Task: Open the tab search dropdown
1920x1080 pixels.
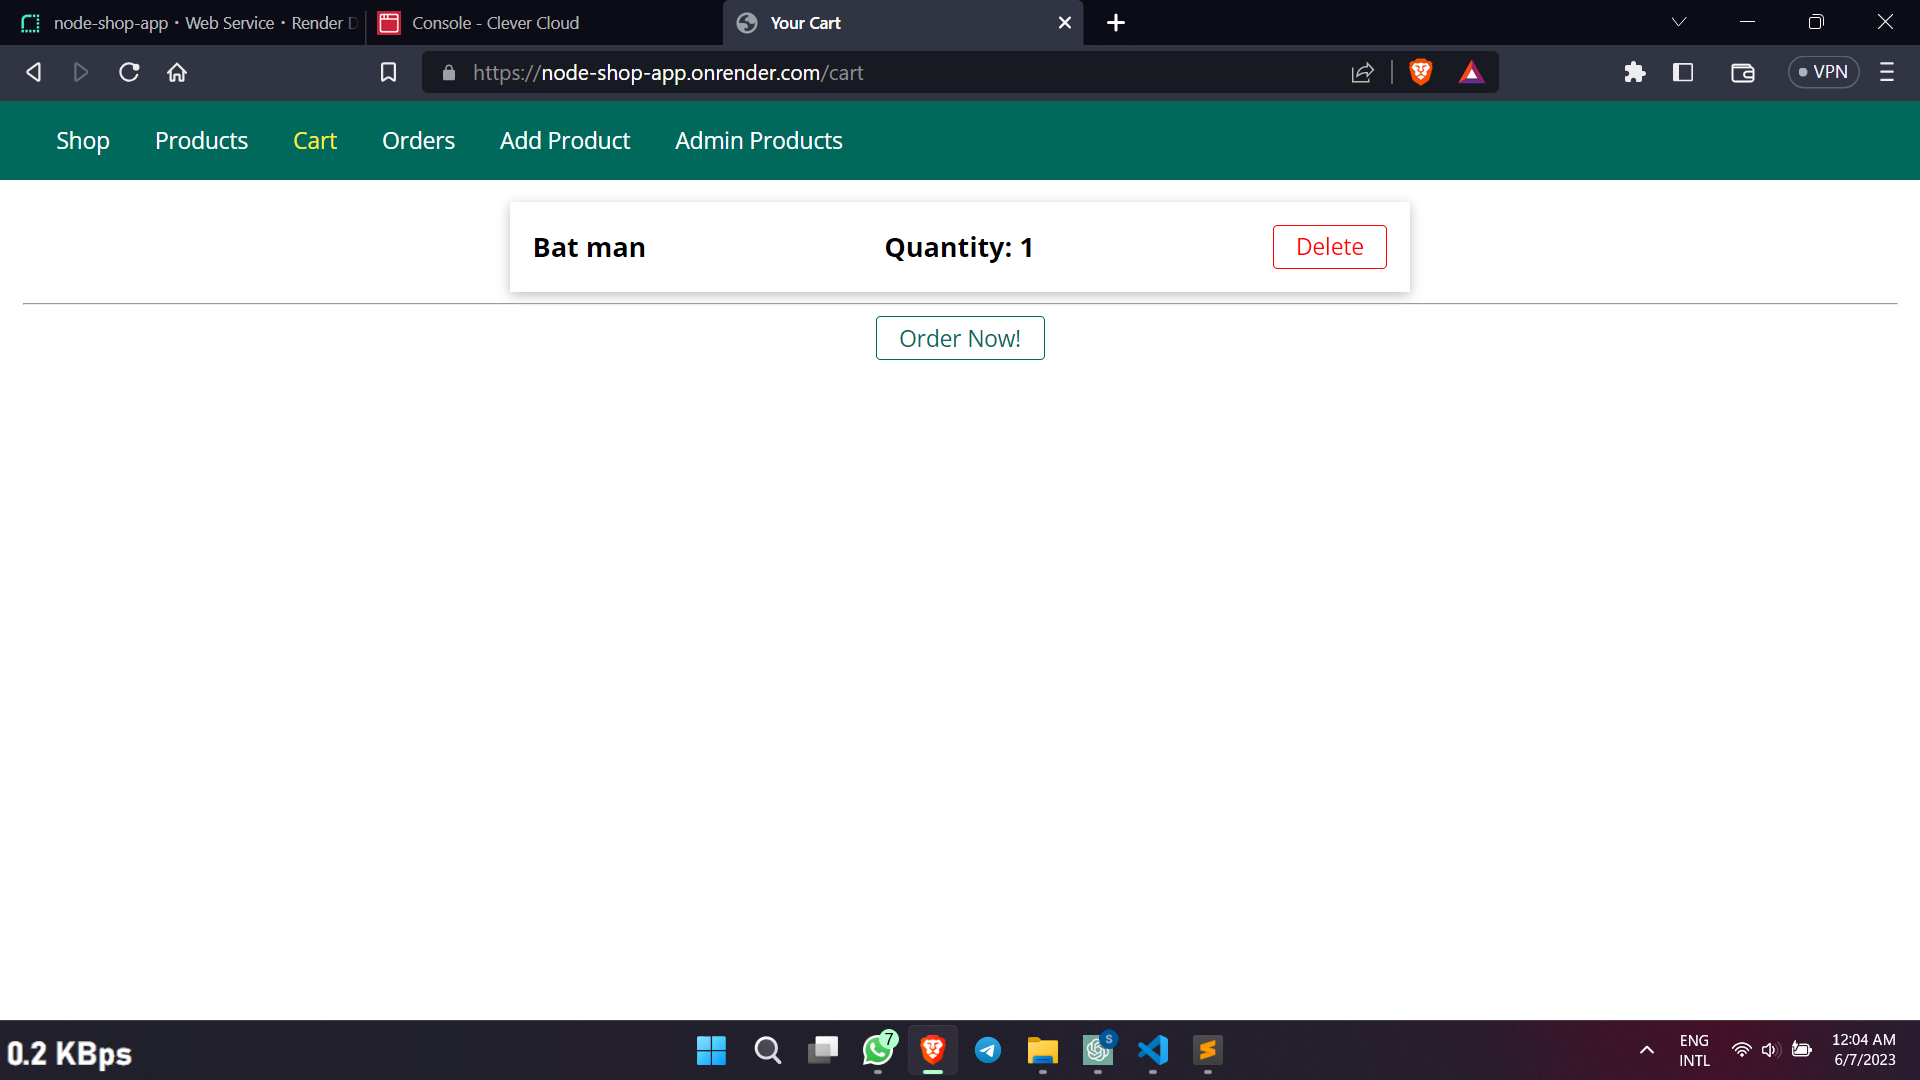Action: tap(1678, 22)
